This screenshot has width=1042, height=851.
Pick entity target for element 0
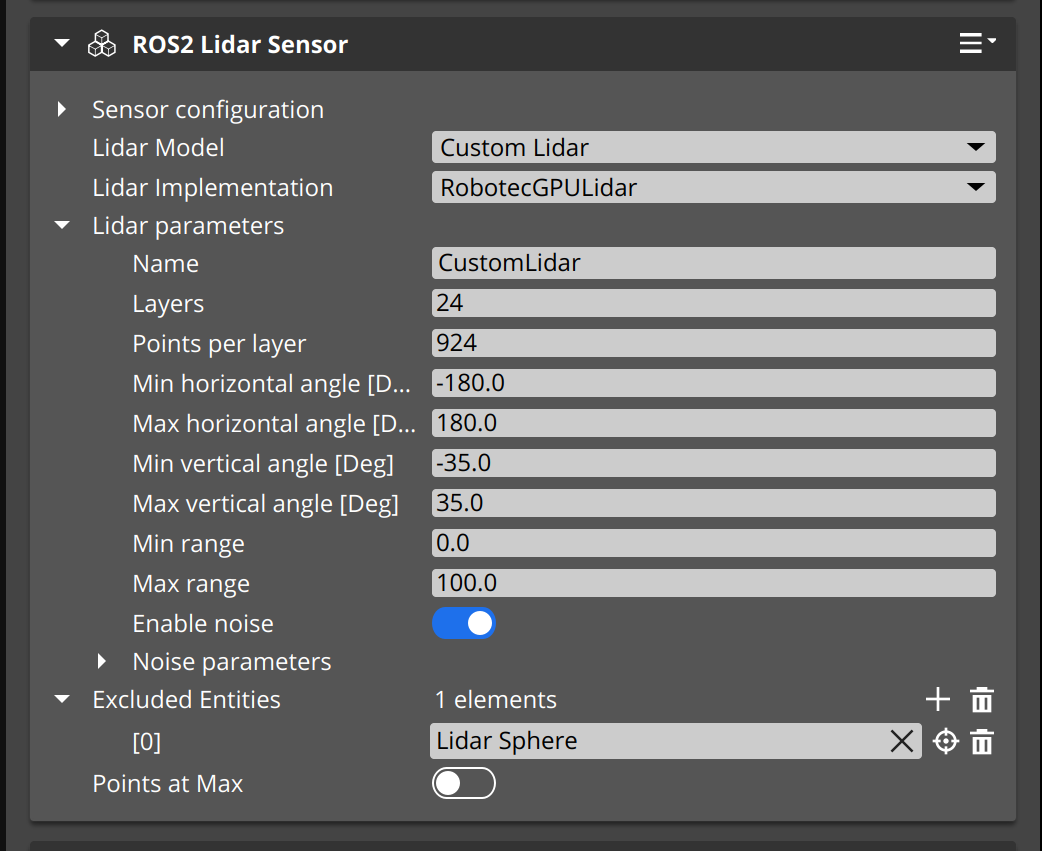[946, 741]
